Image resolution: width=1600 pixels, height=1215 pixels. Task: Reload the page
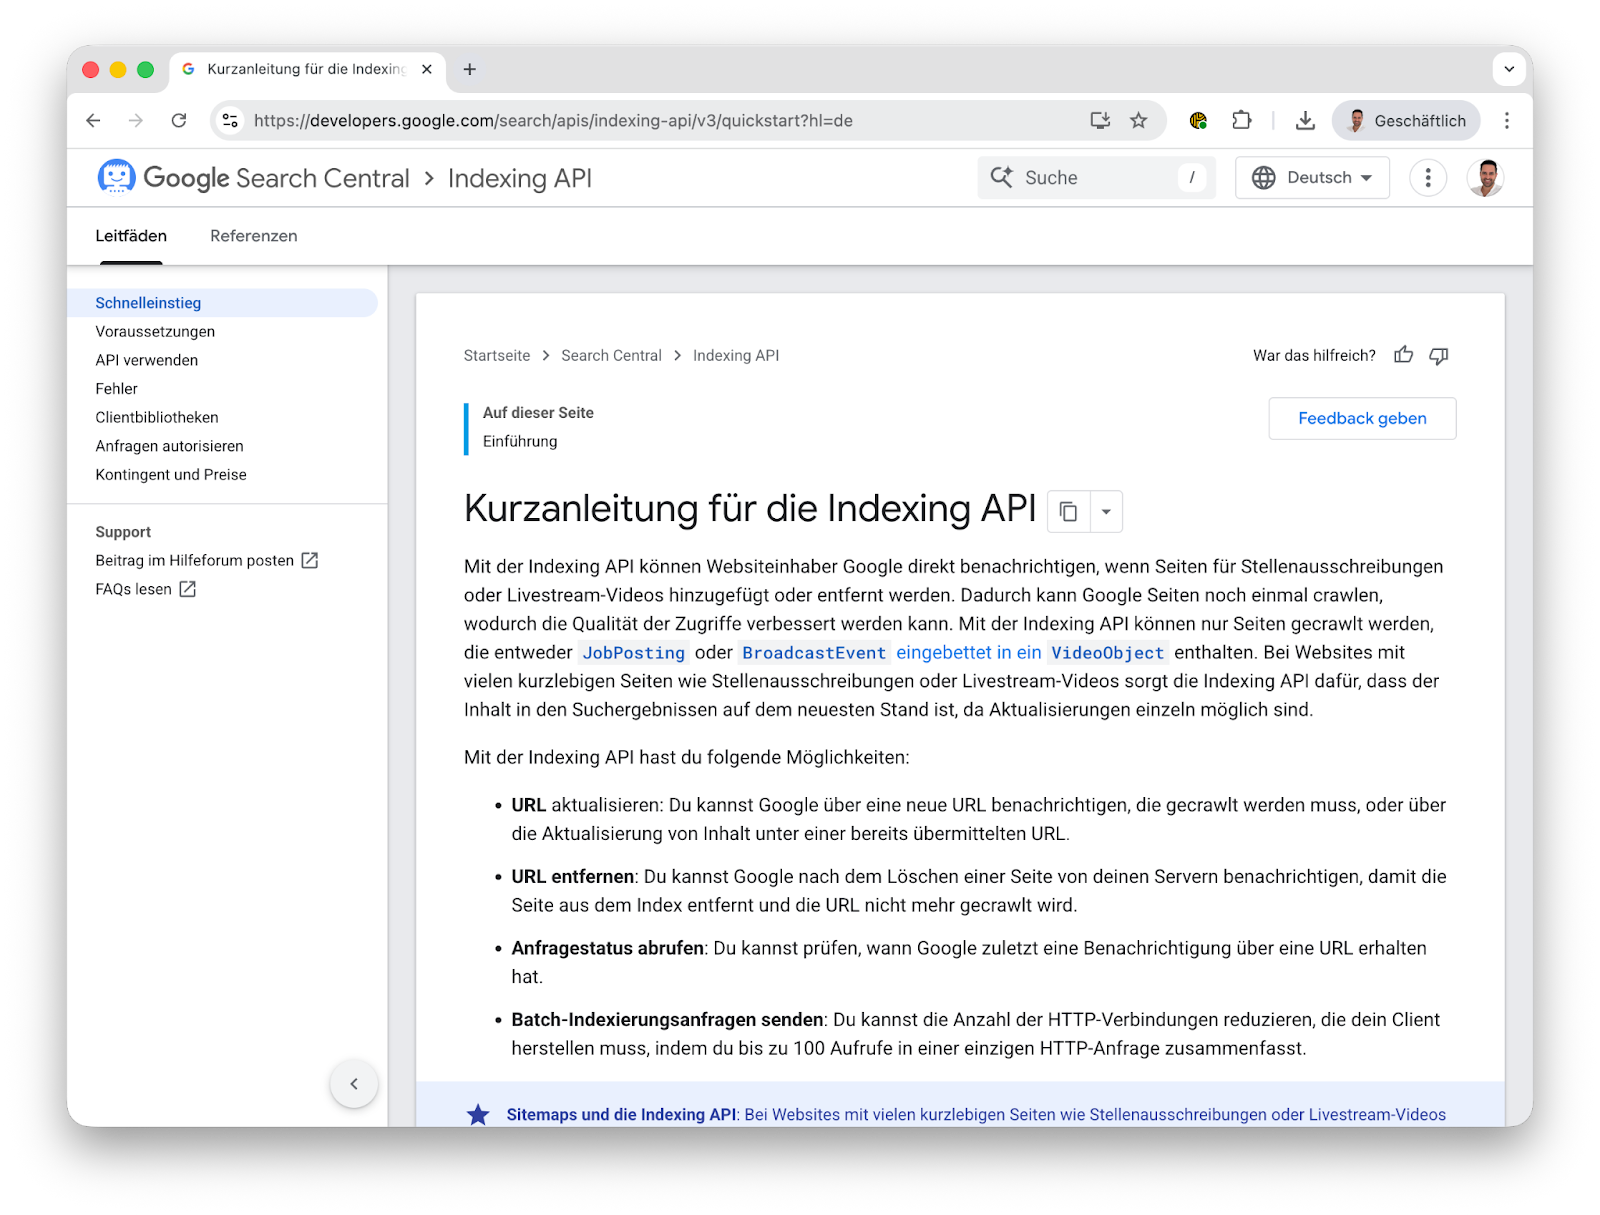tap(179, 121)
